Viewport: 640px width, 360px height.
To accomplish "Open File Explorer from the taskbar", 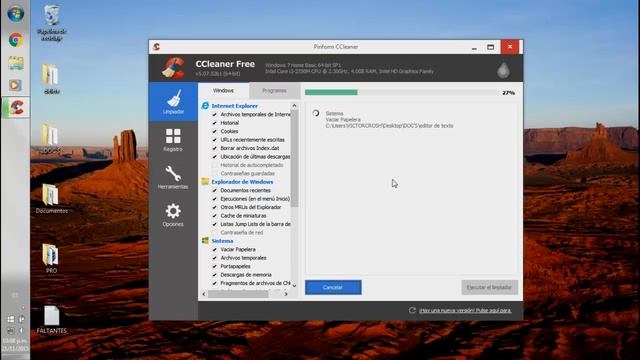I will click(x=16, y=63).
